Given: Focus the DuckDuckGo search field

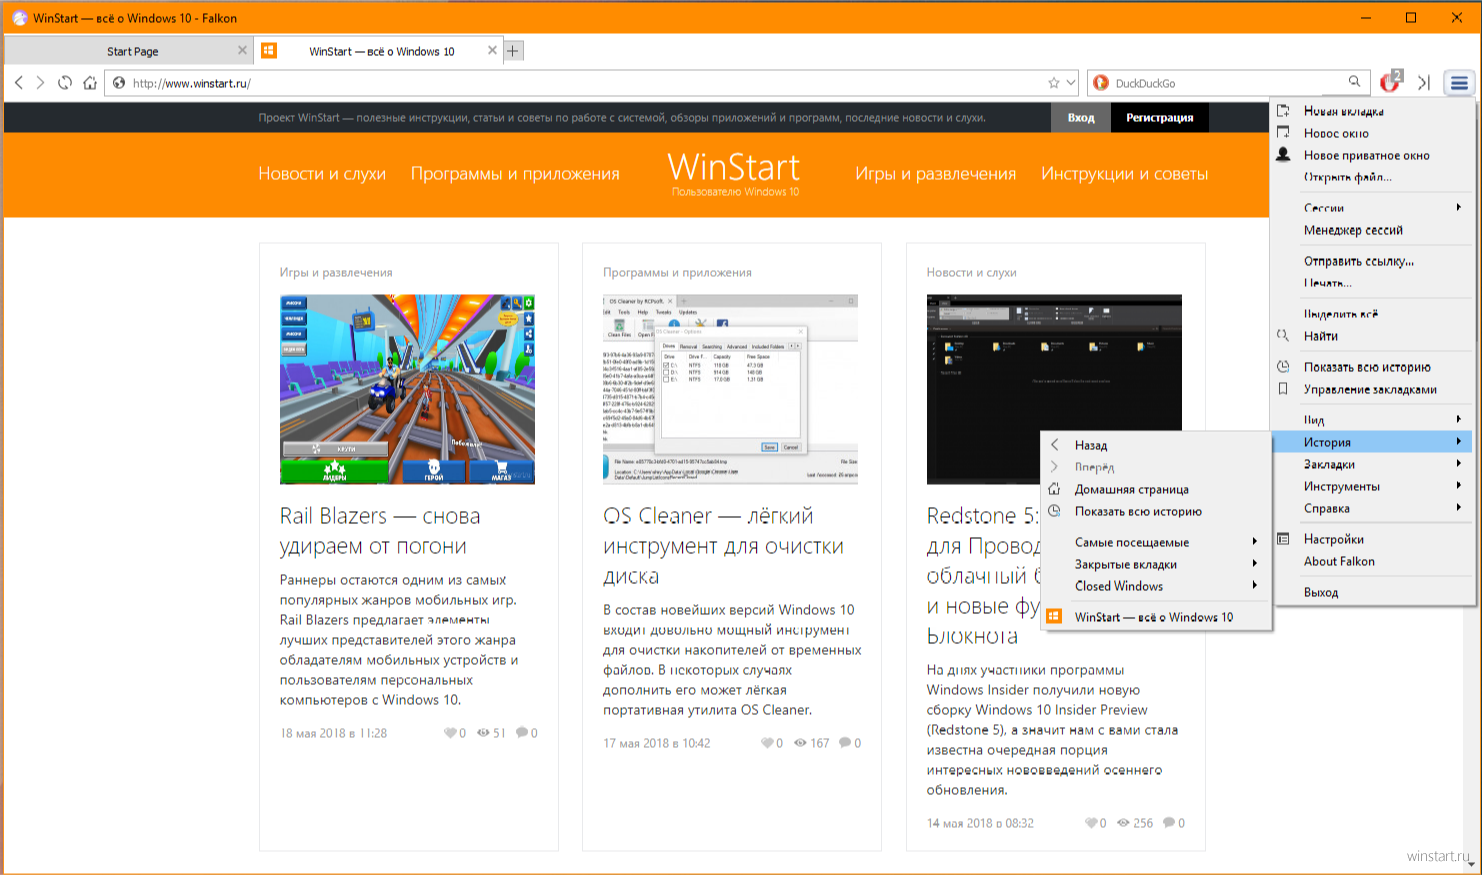Looking at the screenshot, I should point(1228,83).
